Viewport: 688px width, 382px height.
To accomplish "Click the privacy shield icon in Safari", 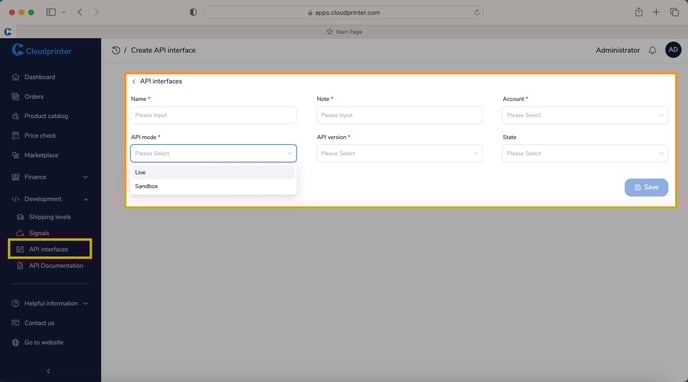I will point(193,12).
